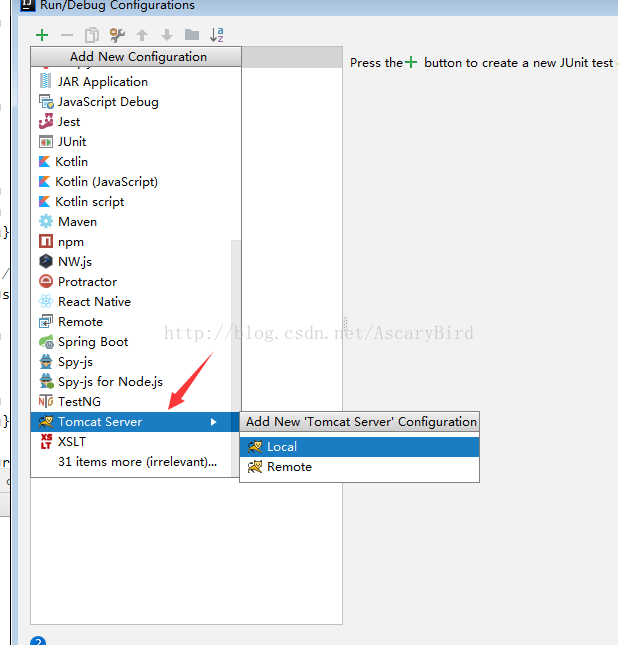Select Tomcat Server menu item
Screen dimensions: 618x645
point(135,422)
